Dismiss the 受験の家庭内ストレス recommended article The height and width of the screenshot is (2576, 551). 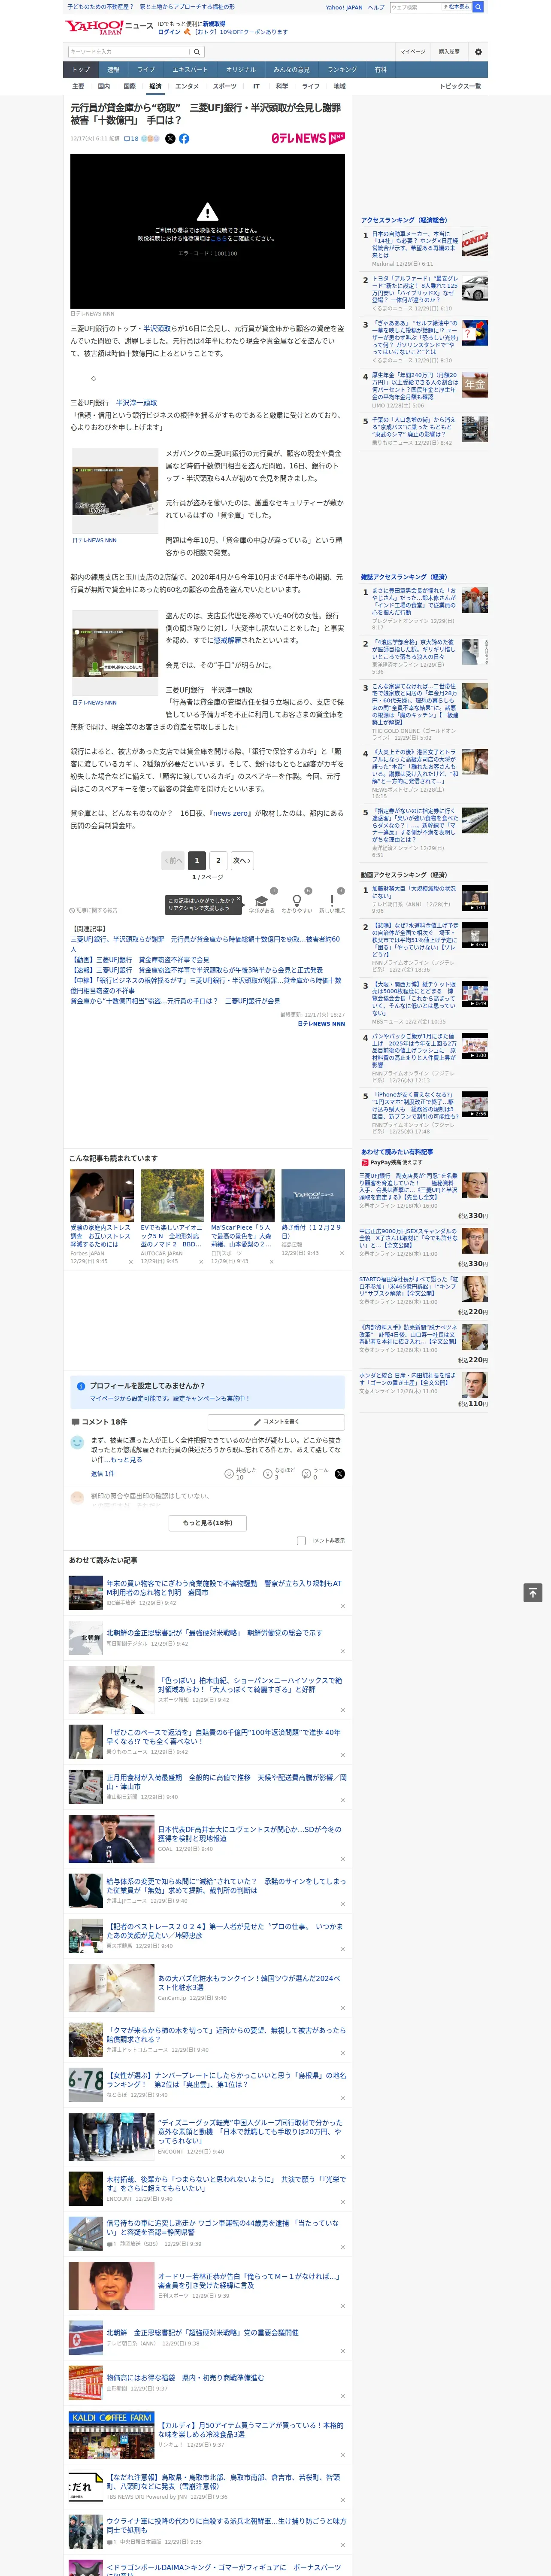tap(130, 1261)
